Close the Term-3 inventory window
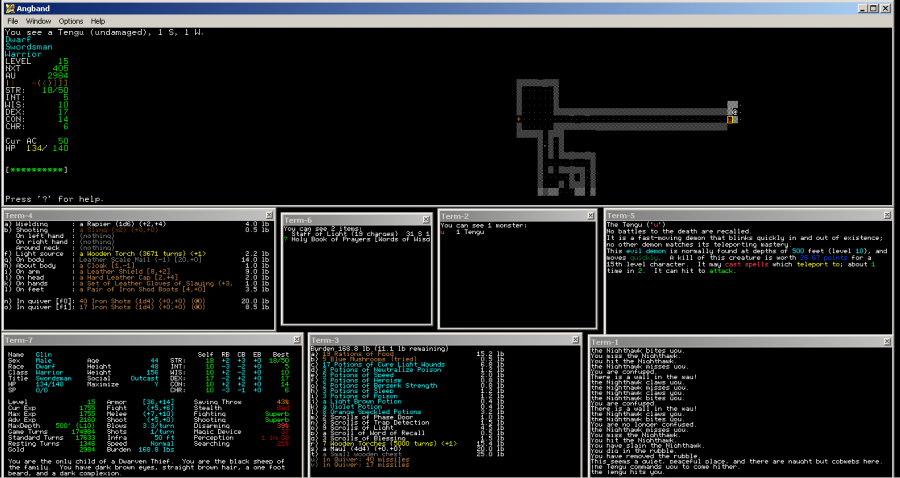The width and height of the screenshot is (900, 478). click(x=575, y=340)
